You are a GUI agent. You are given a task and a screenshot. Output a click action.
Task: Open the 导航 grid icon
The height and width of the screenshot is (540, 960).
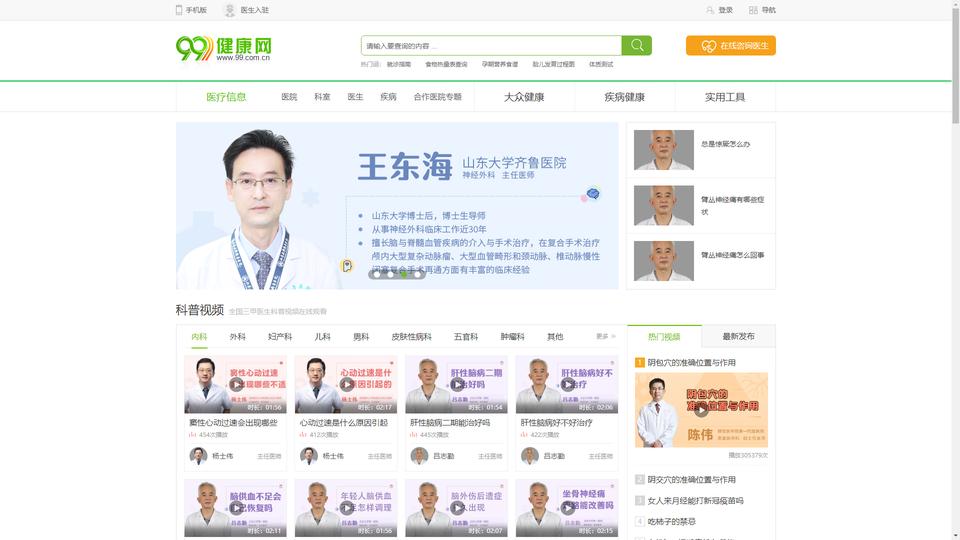tap(753, 10)
